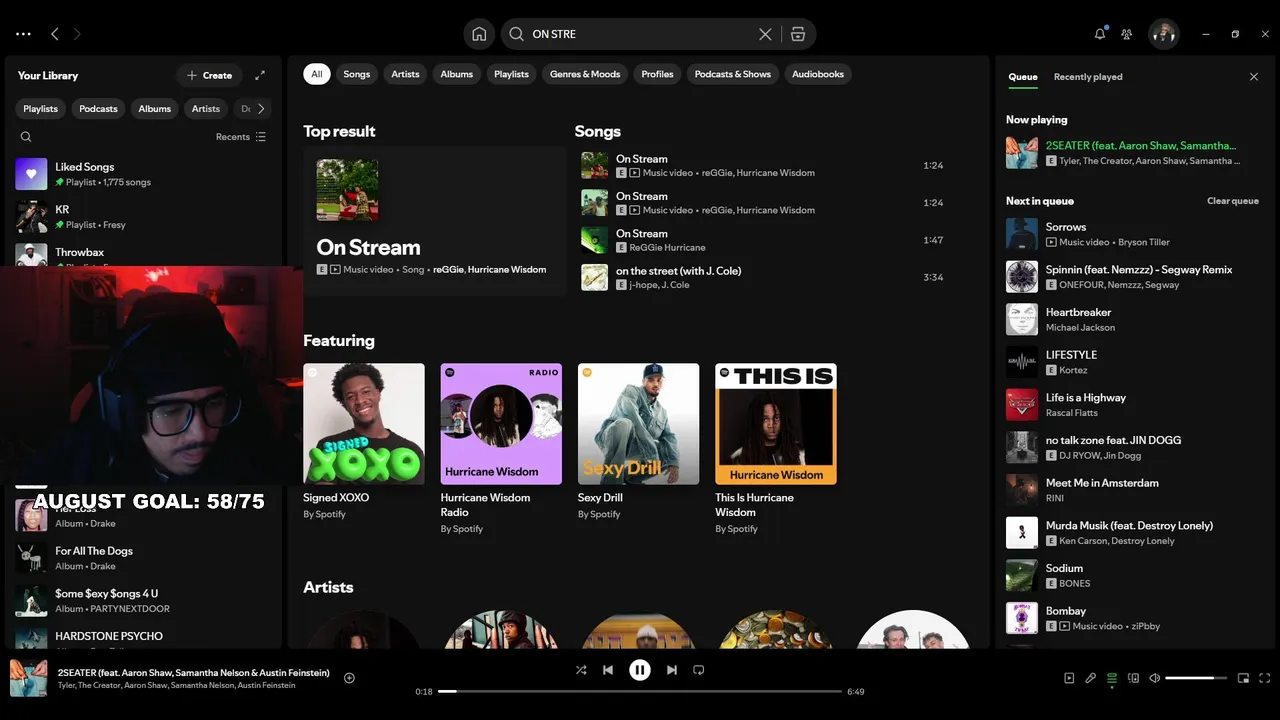The image size is (1280, 720).
Task: Open the profile avatar menu
Action: [1163, 34]
